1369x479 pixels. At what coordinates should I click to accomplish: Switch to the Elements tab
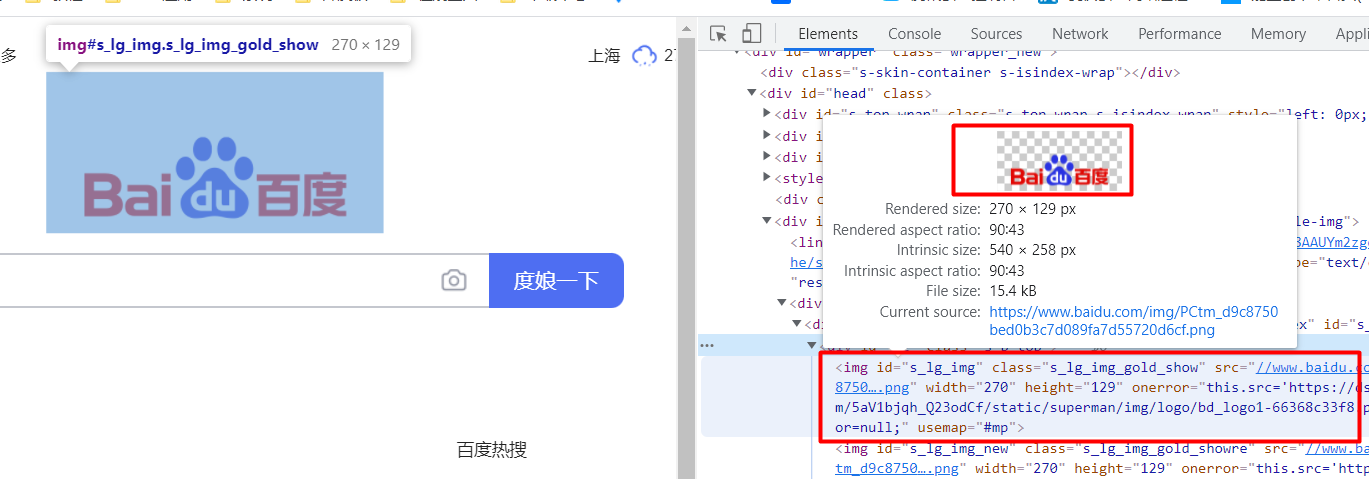[828, 33]
